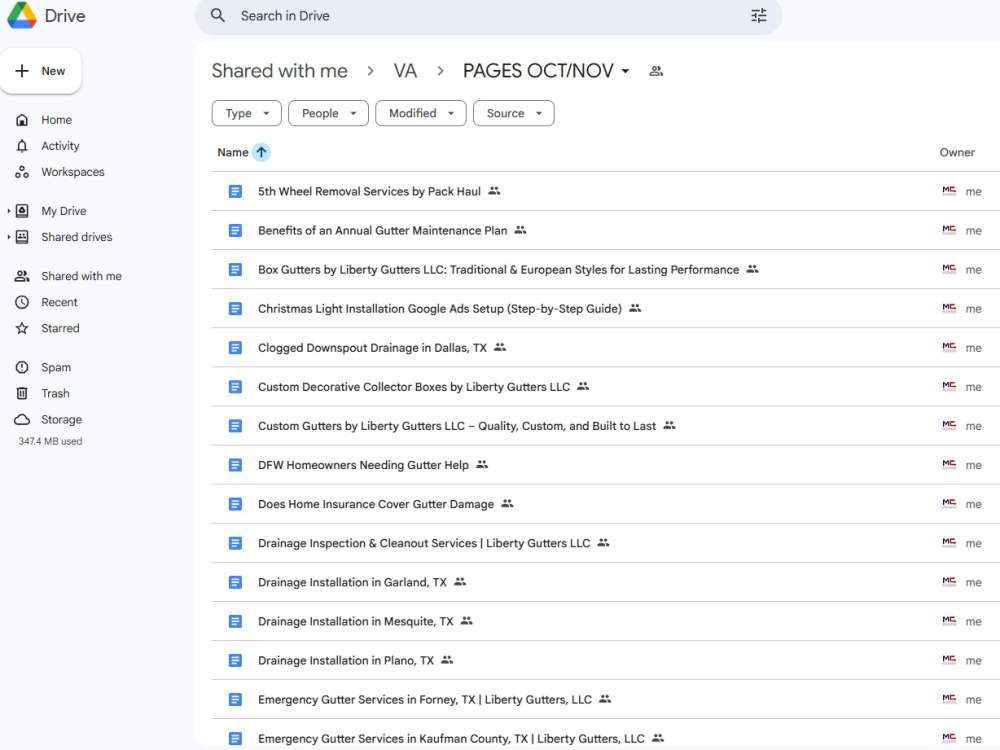Click the VA breadcrumb
Image resolution: width=1000 pixels, height=750 pixels.
[x=405, y=71]
